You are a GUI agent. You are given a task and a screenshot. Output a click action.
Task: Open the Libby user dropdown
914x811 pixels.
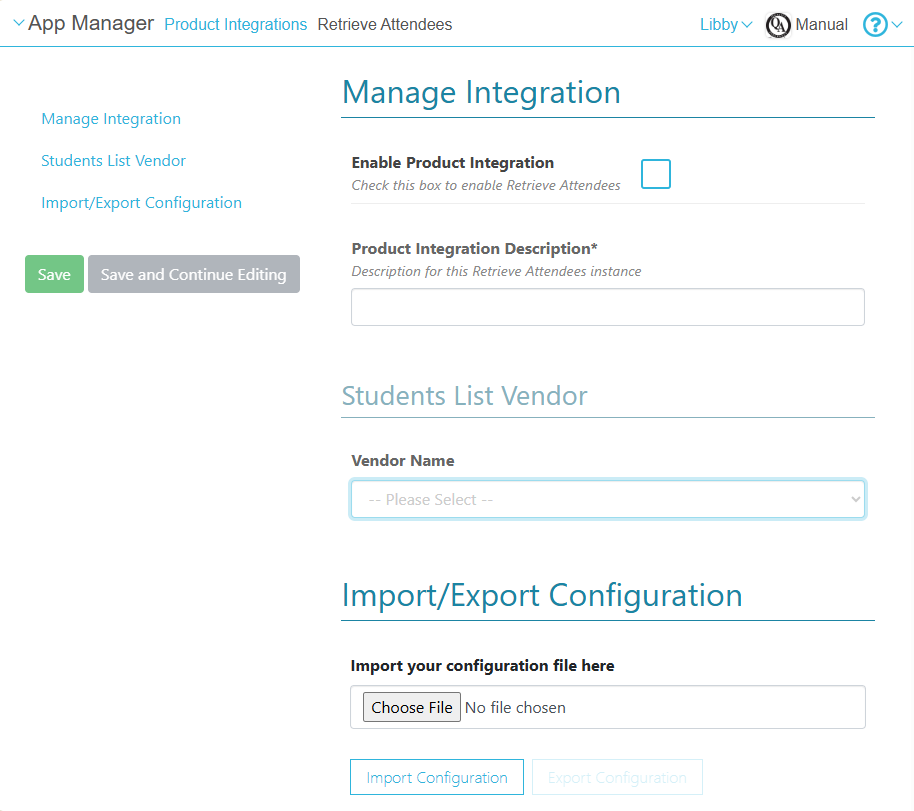[725, 24]
